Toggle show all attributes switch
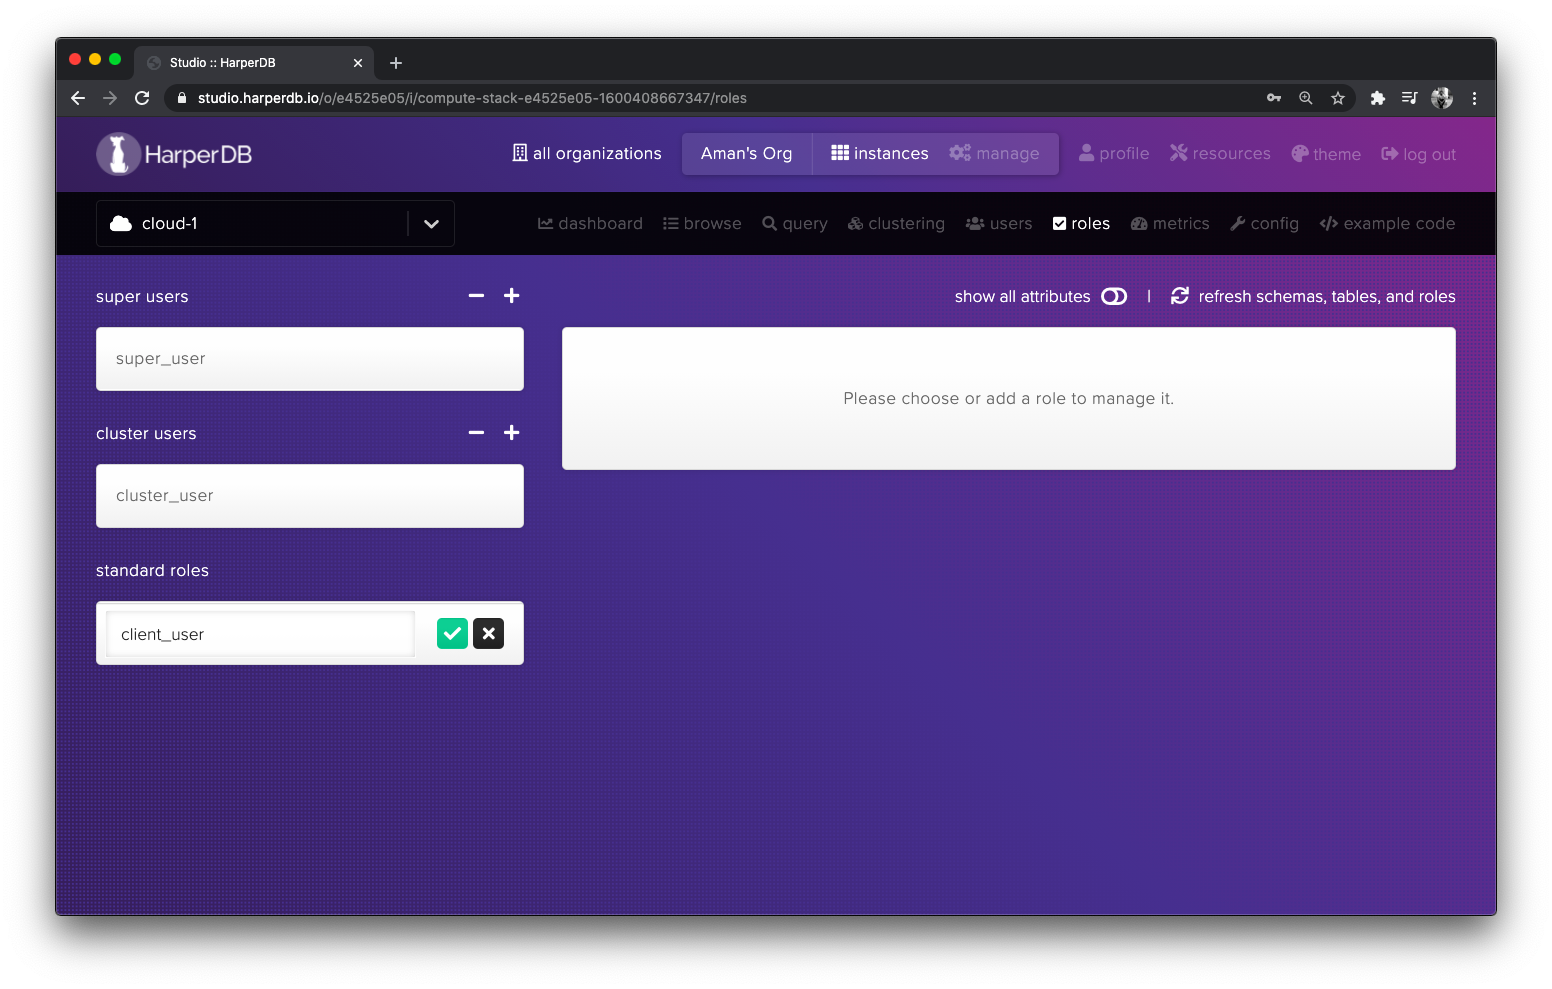Screen dimensions: 1552x989 (x=1114, y=296)
